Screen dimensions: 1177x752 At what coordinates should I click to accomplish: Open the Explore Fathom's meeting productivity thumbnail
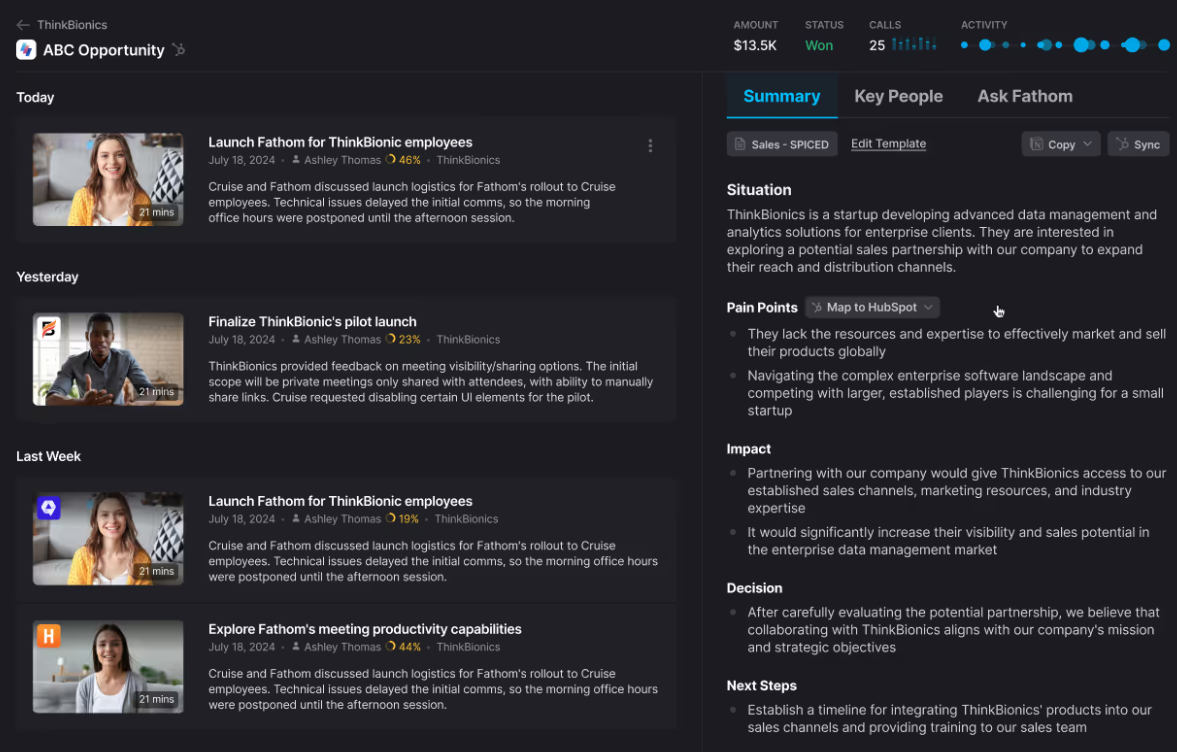[108, 666]
